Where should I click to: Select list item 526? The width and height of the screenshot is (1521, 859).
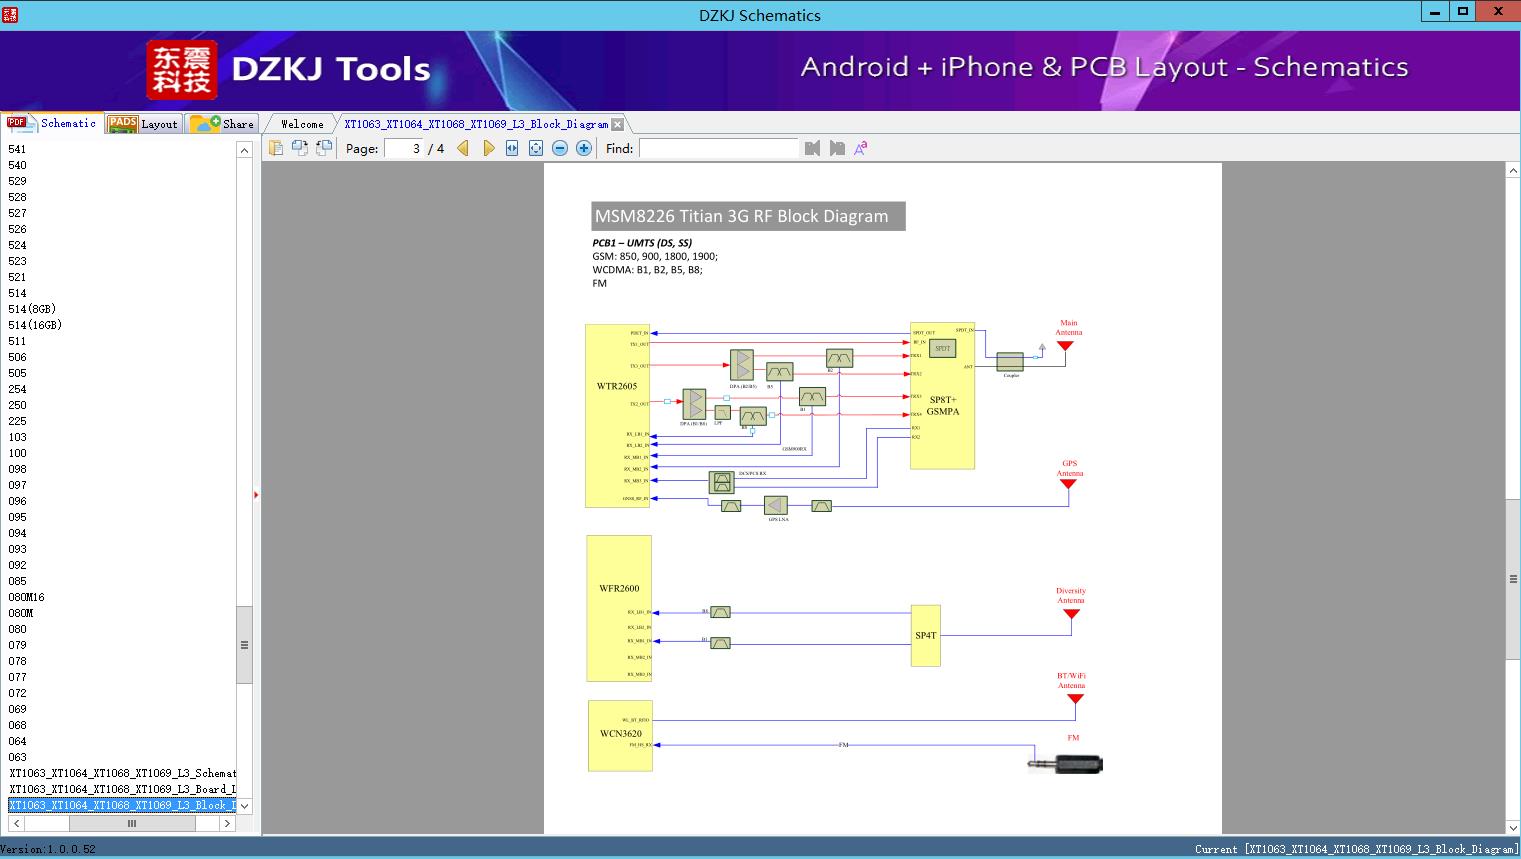click(x=17, y=229)
